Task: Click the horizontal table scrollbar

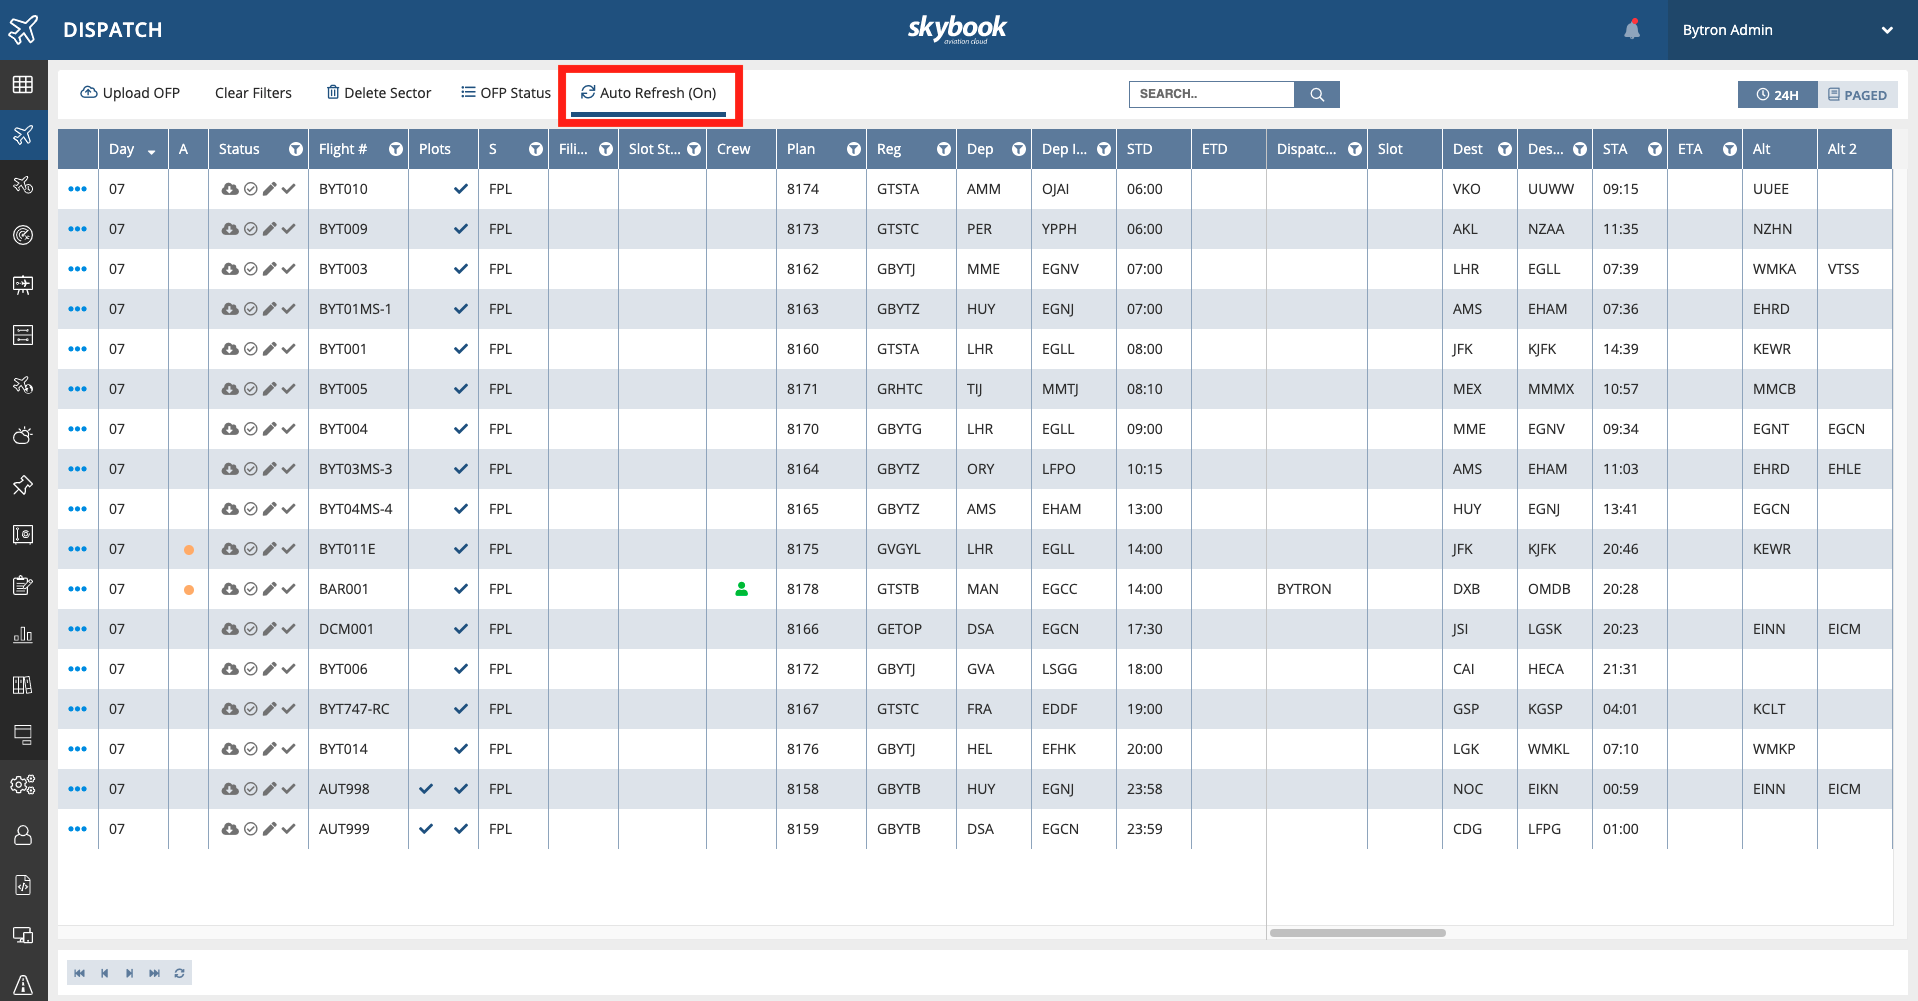Action: point(1357,933)
